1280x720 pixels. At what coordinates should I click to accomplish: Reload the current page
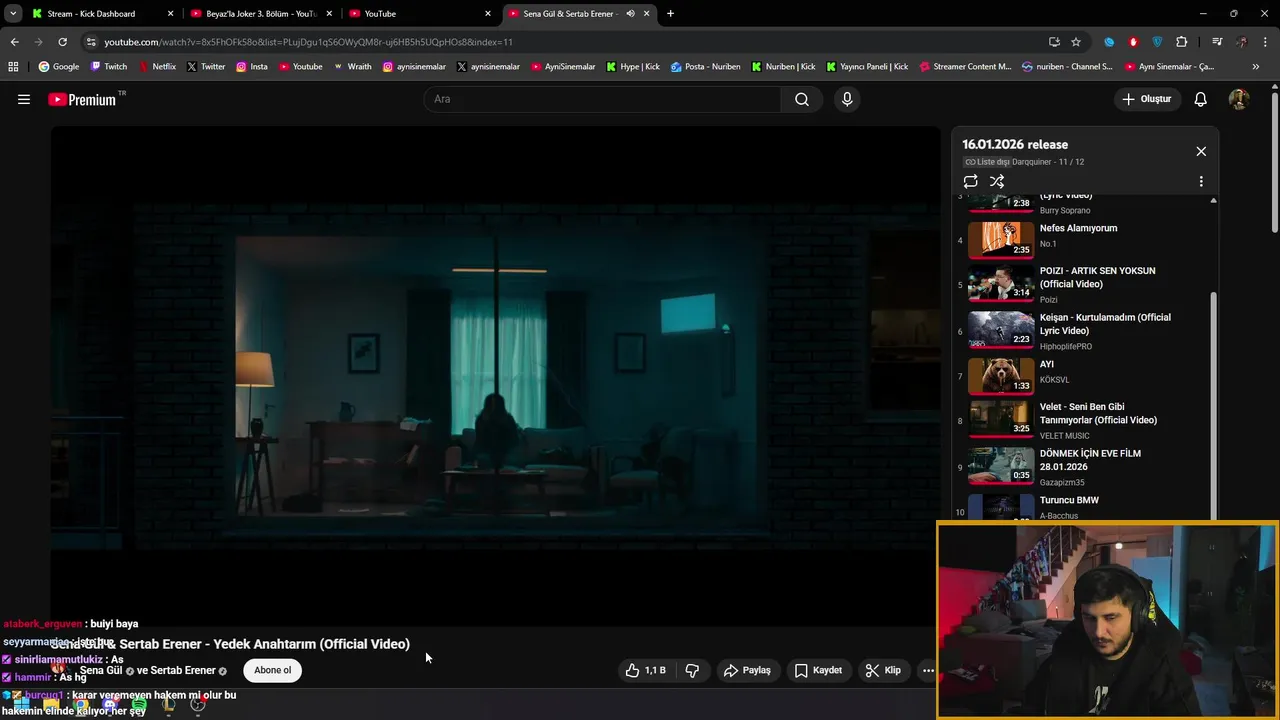coord(62,42)
